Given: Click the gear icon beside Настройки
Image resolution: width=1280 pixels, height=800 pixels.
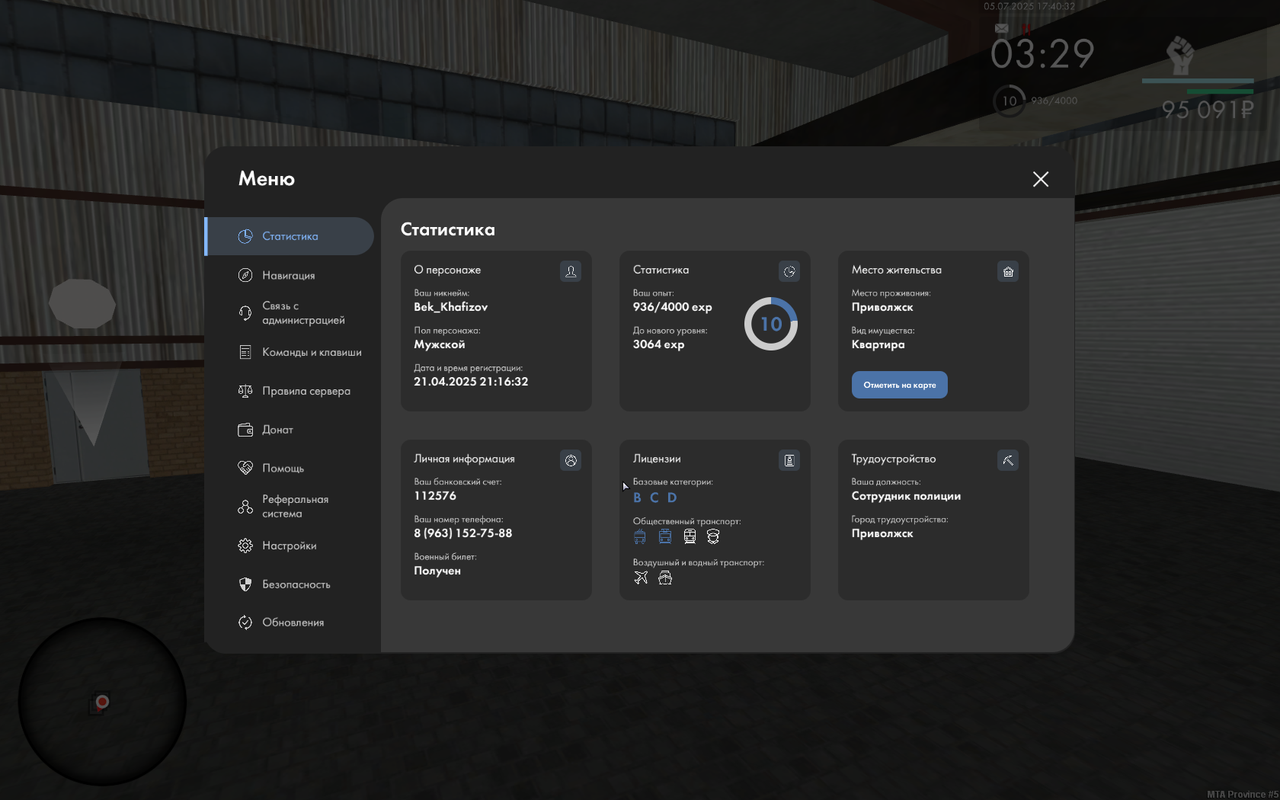Looking at the screenshot, I should tap(245, 546).
